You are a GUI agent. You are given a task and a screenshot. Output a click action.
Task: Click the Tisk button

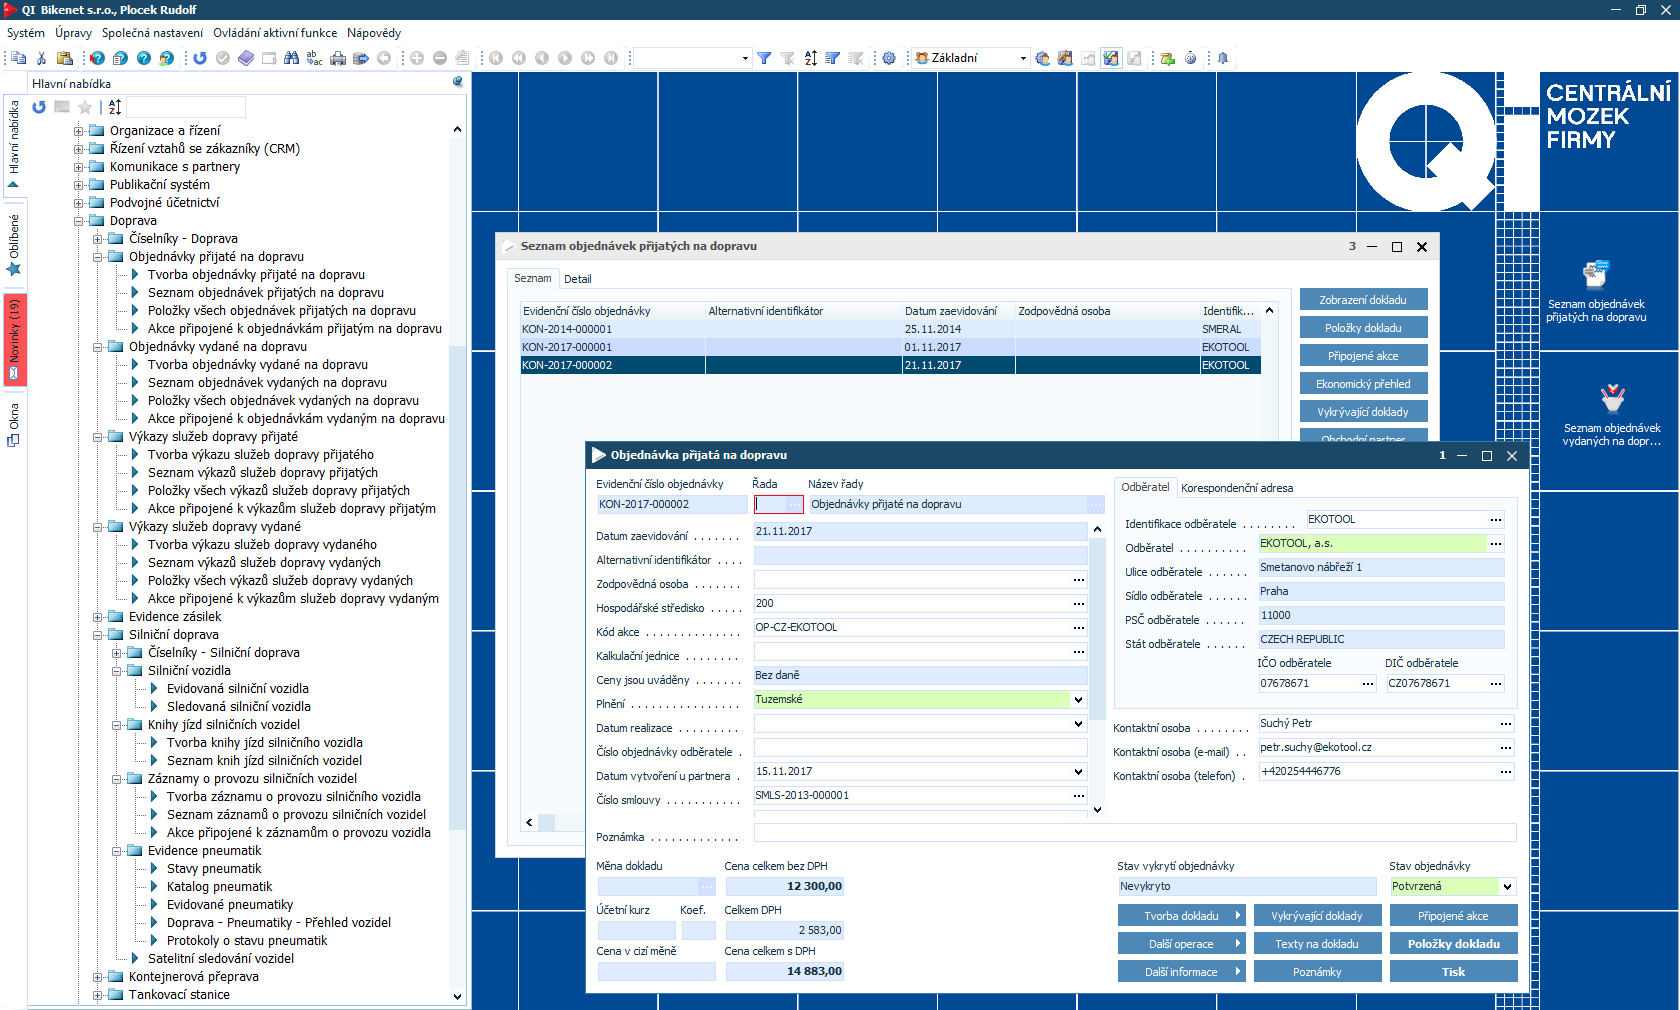tap(1453, 972)
